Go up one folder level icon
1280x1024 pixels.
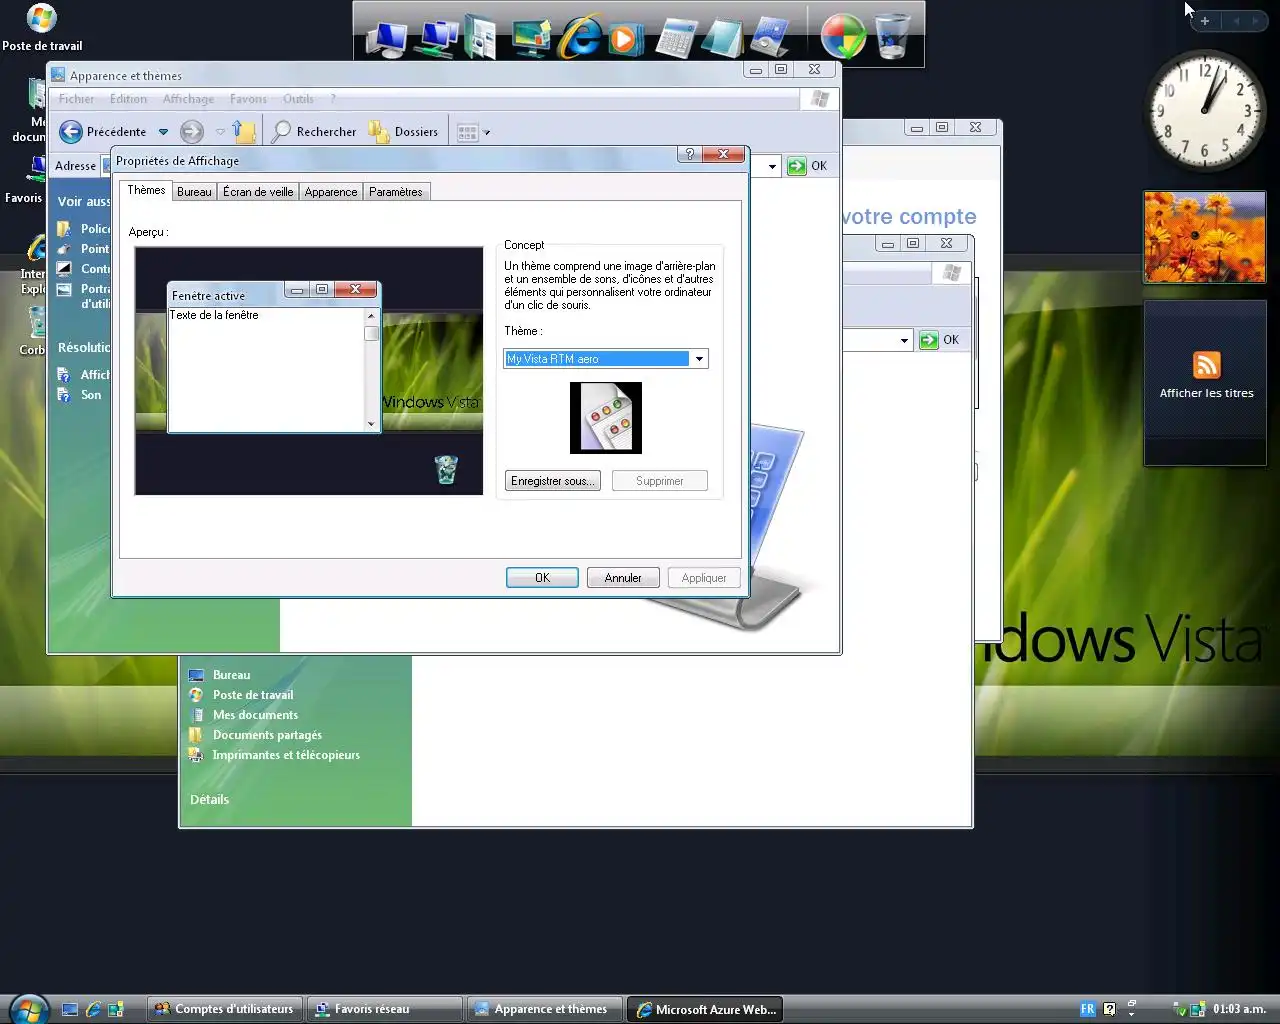coord(244,131)
